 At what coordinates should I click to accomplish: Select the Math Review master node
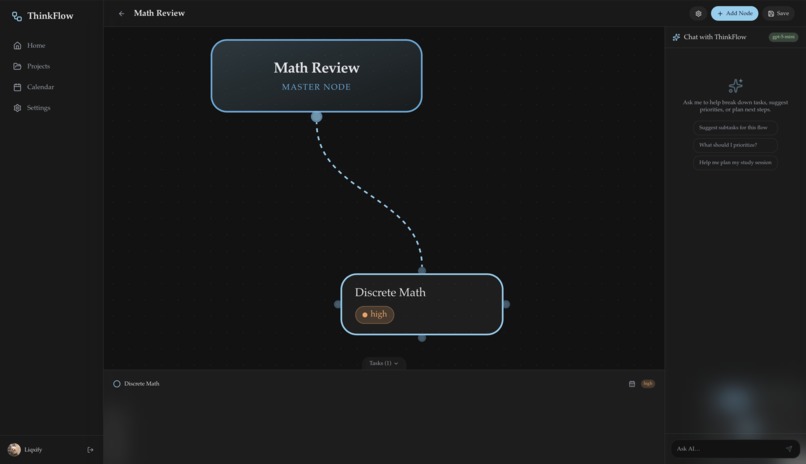pos(317,76)
